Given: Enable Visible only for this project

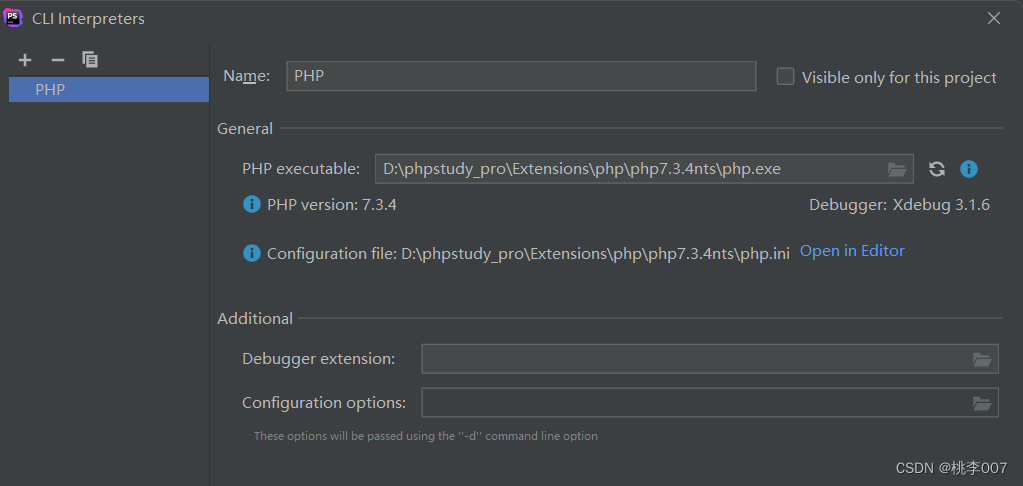Looking at the screenshot, I should (x=786, y=77).
